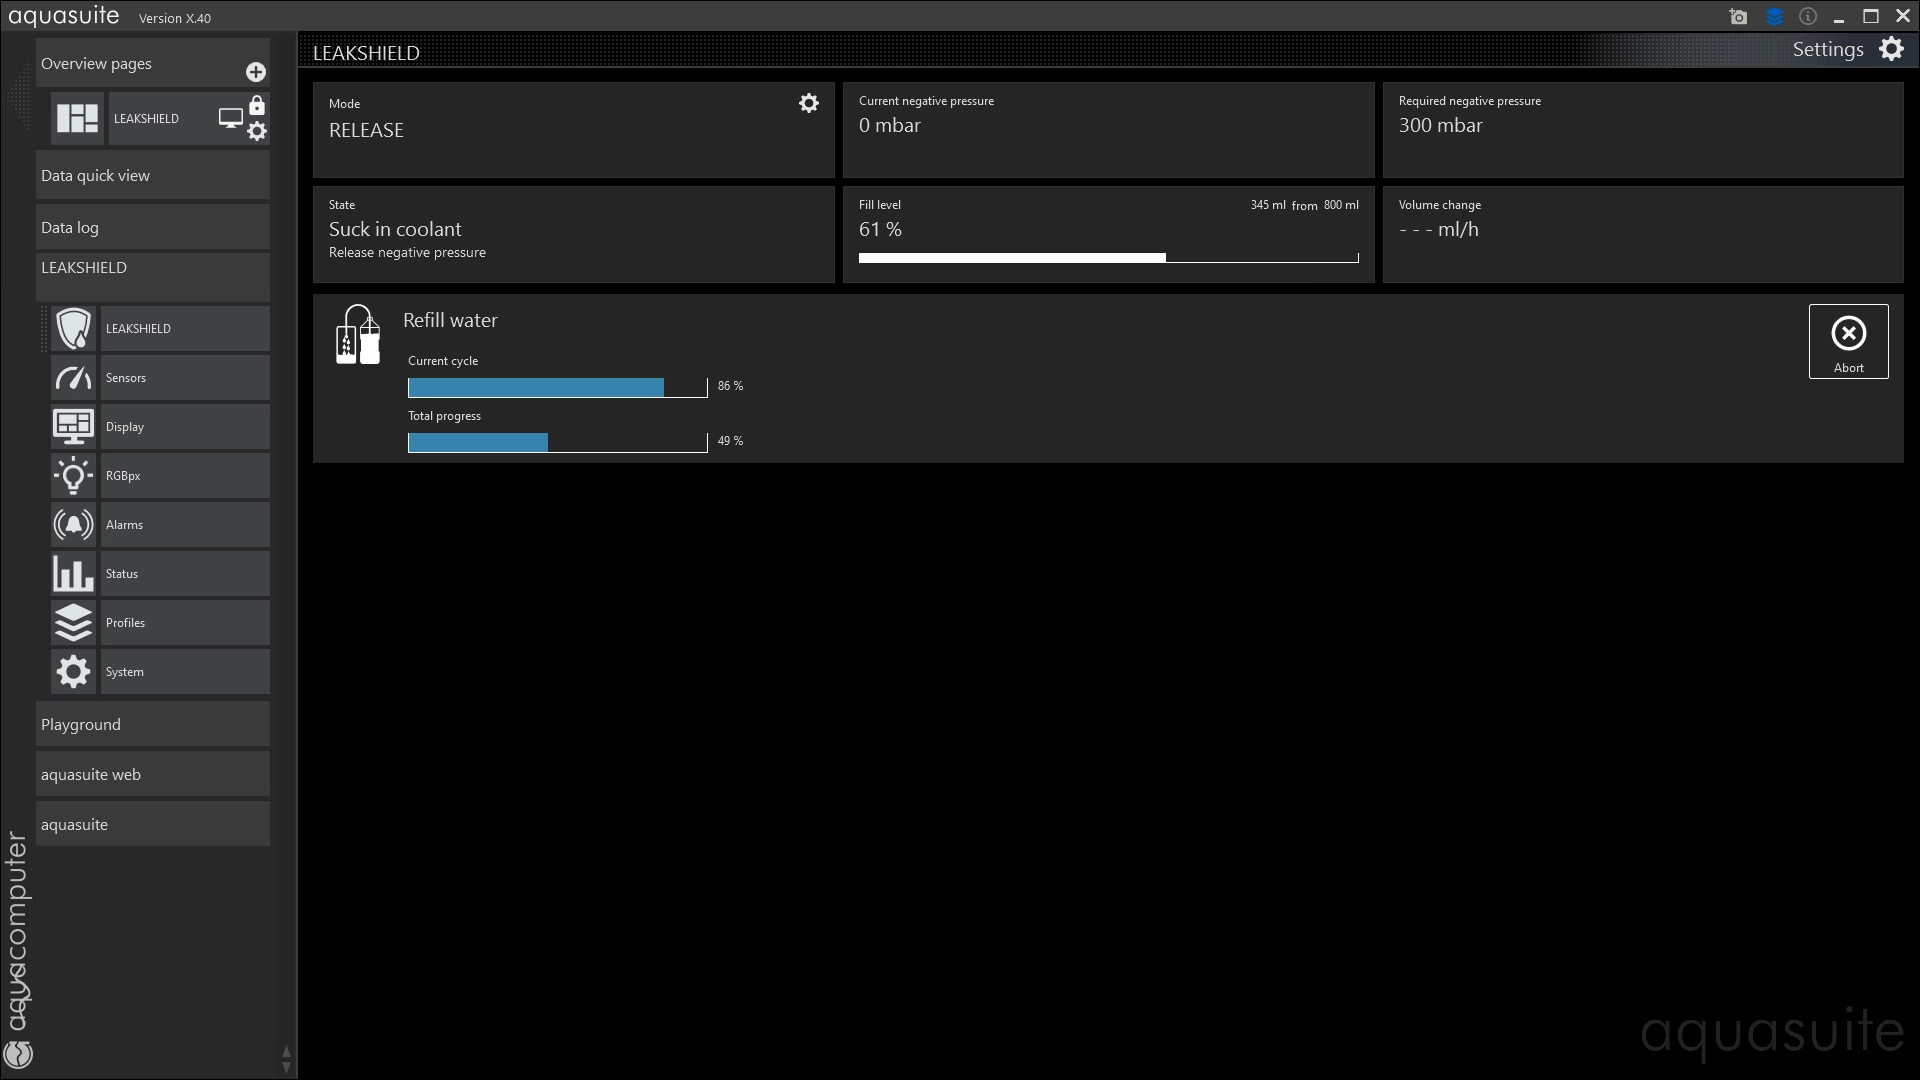Abort the refill water process
The height and width of the screenshot is (1080, 1920).
pyautogui.click(x=1848, y=342)
